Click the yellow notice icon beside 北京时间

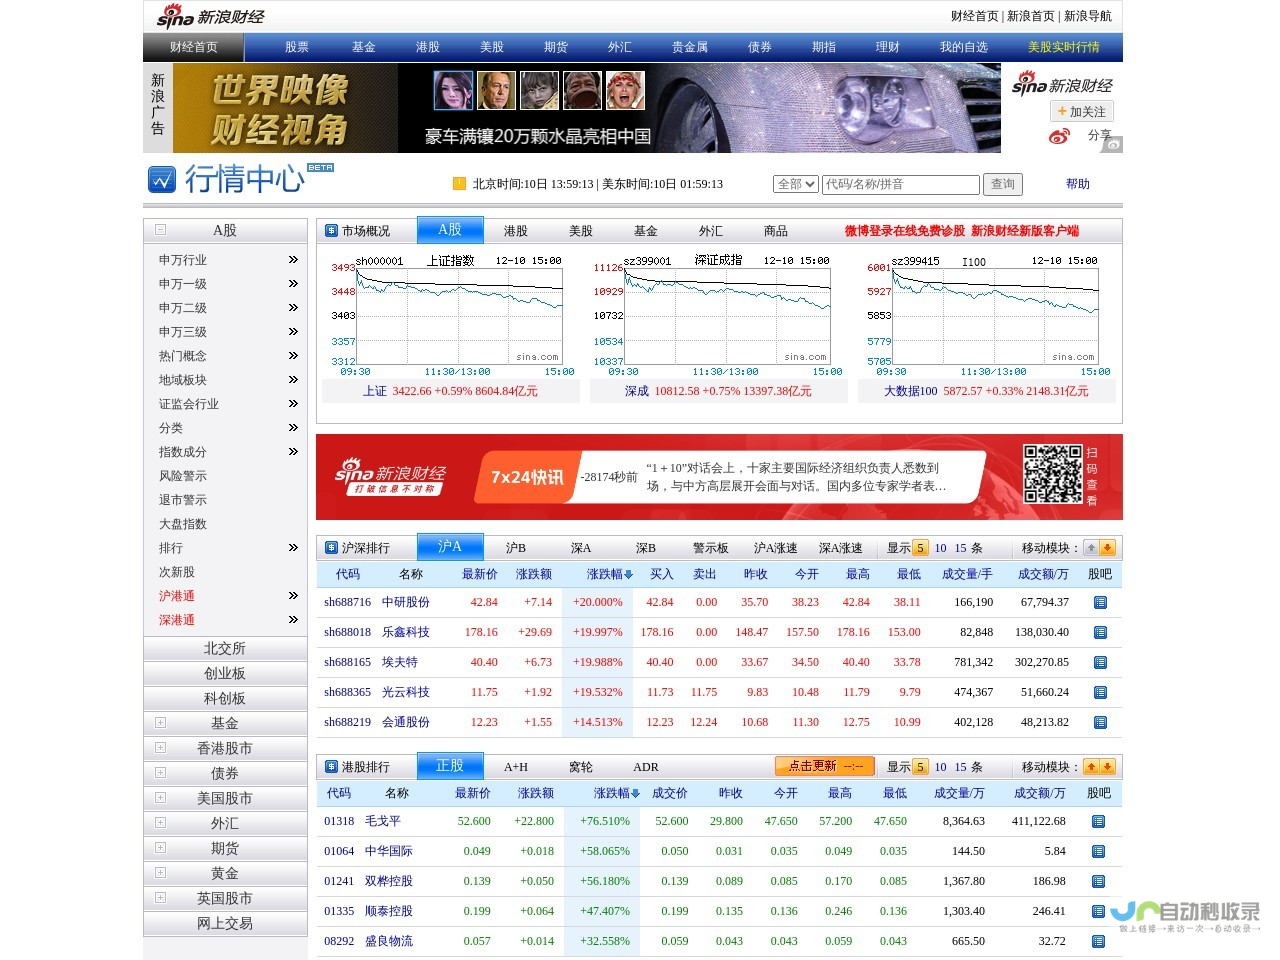(x=459, y=183)
